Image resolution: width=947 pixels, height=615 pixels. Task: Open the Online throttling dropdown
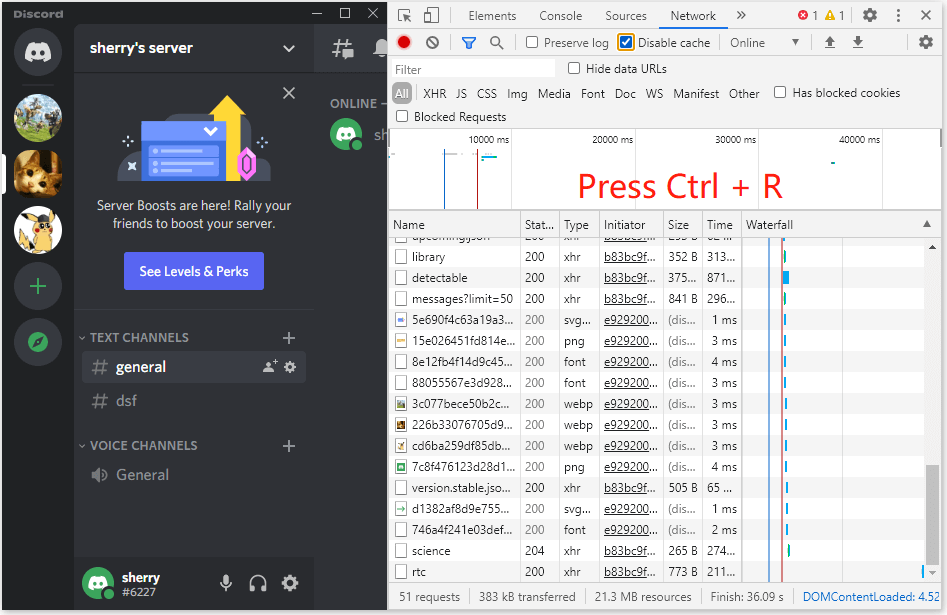point(764,42)
